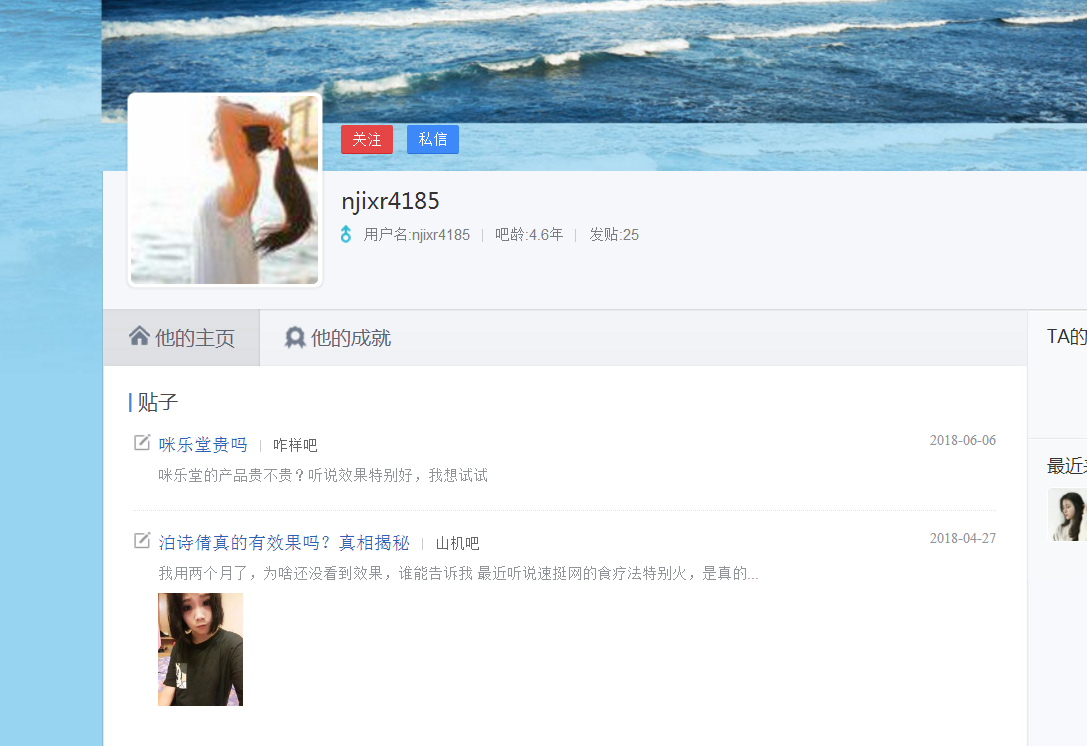Click the male gender icon beside 用户名
The image size is (1087, 746).
pyautogui.click(x=346, y=235)
